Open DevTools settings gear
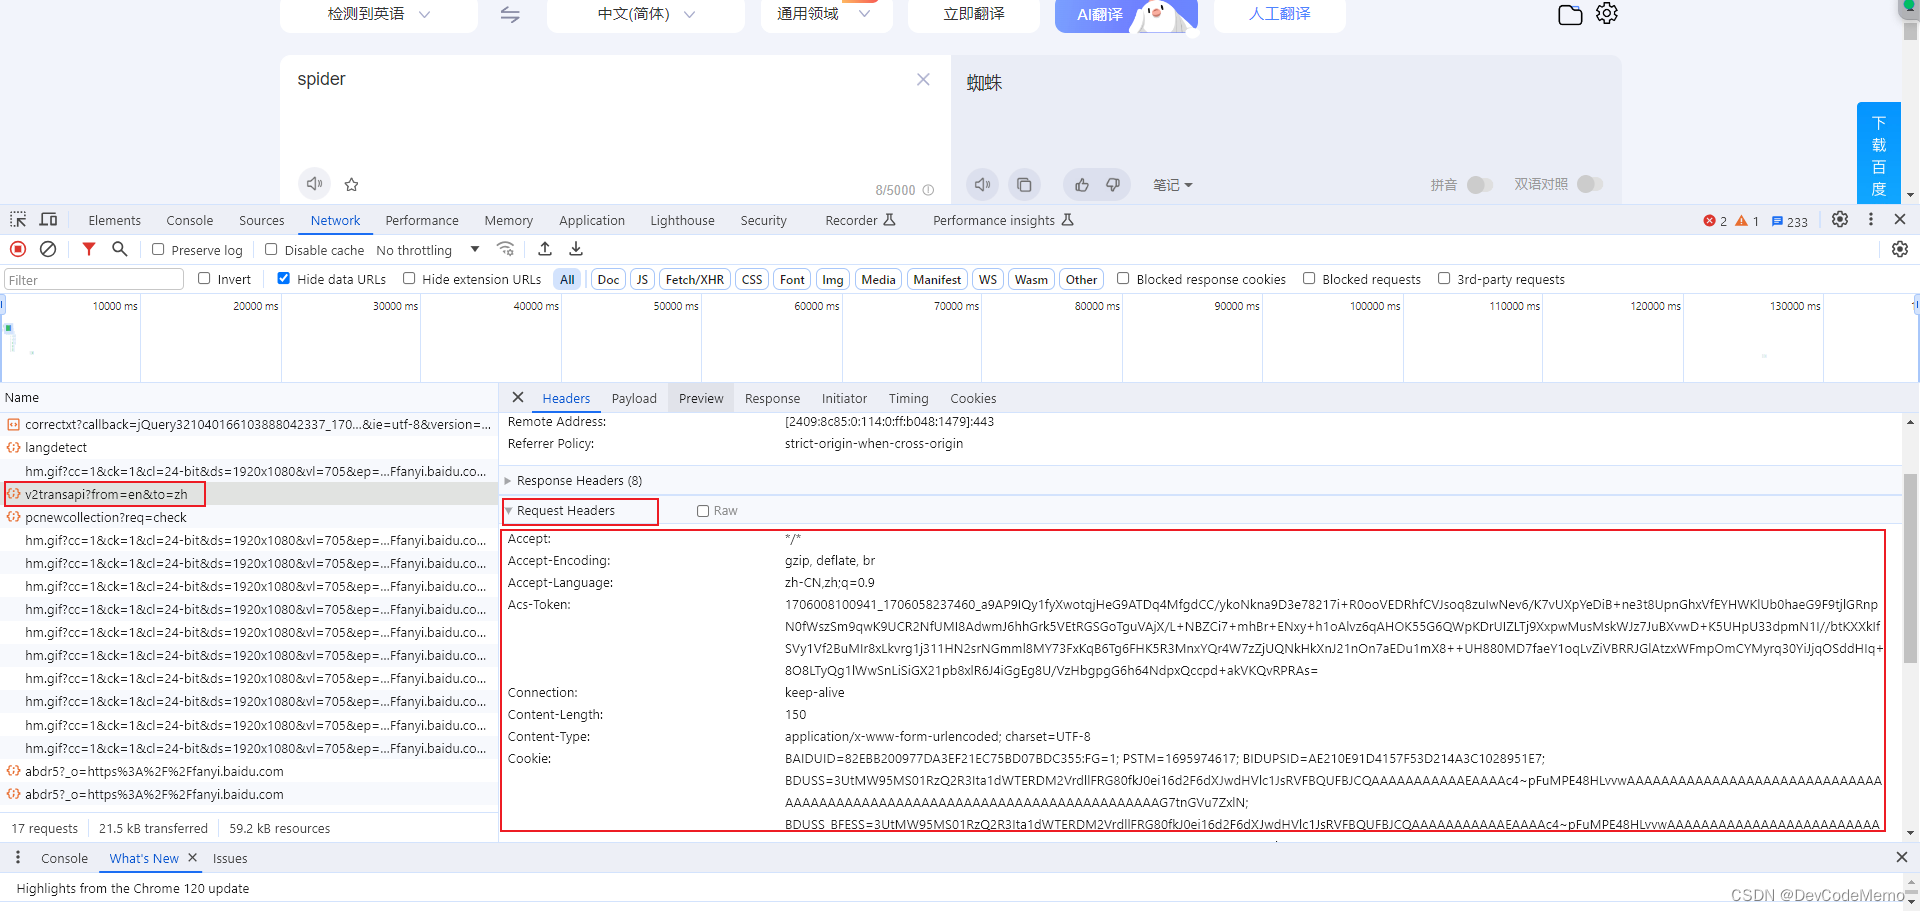 (x=1840, y=220)
